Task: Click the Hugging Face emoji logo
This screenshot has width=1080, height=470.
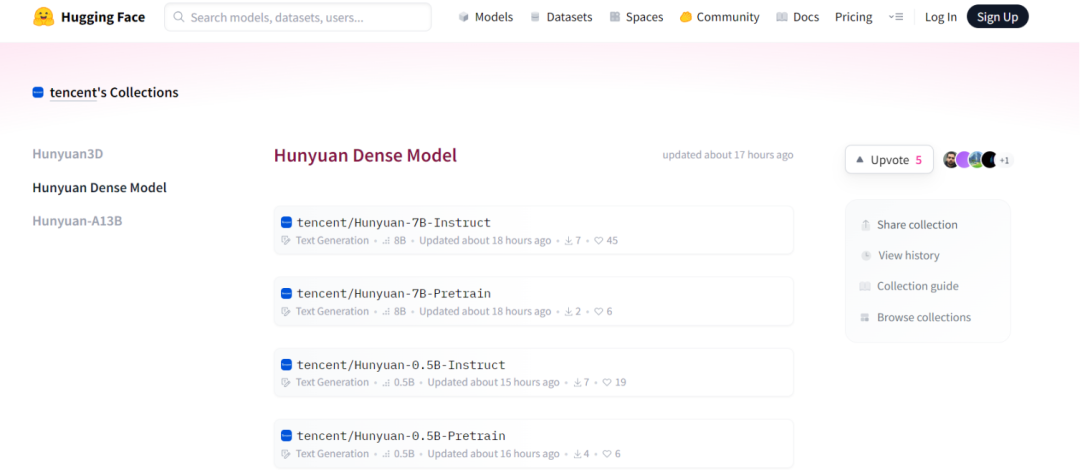Action: pyautogui.click(x=43, y=17)
